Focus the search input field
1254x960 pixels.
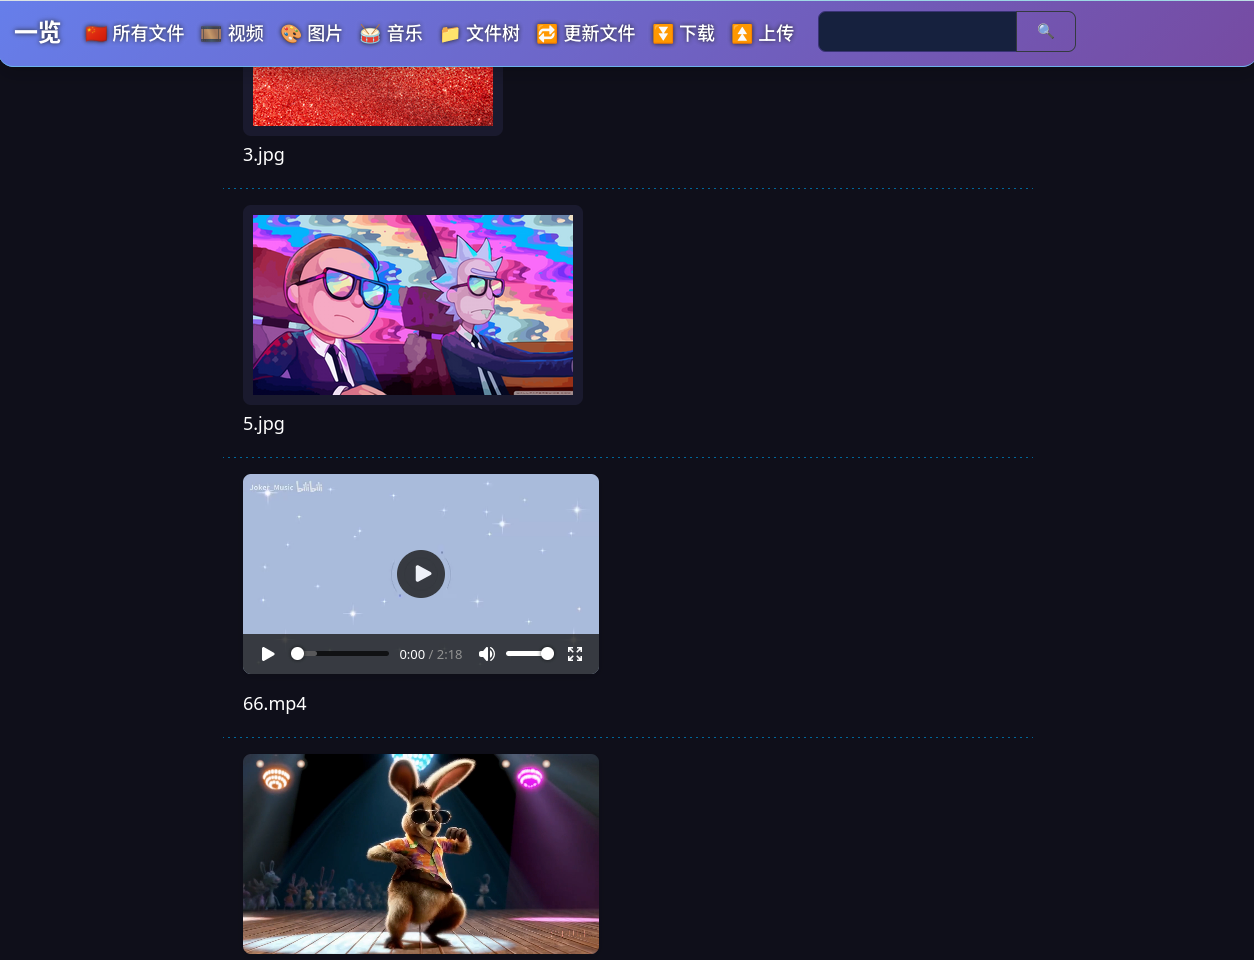click(x=917, y=32)
